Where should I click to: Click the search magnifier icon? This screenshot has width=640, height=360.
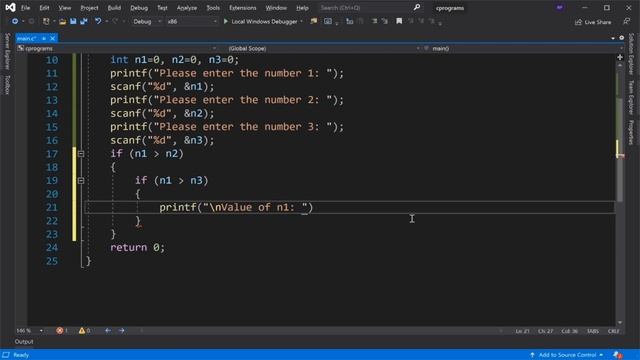click(416, 8)
